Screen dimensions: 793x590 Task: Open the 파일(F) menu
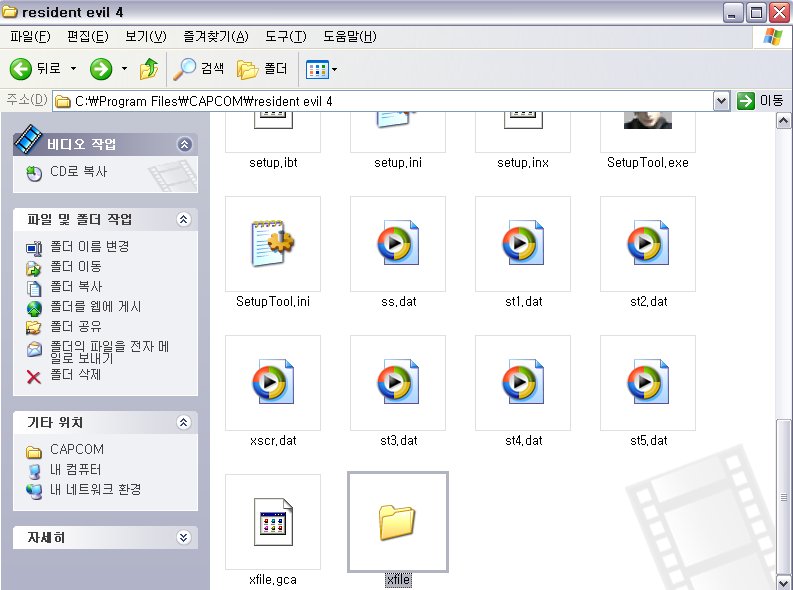30,36
